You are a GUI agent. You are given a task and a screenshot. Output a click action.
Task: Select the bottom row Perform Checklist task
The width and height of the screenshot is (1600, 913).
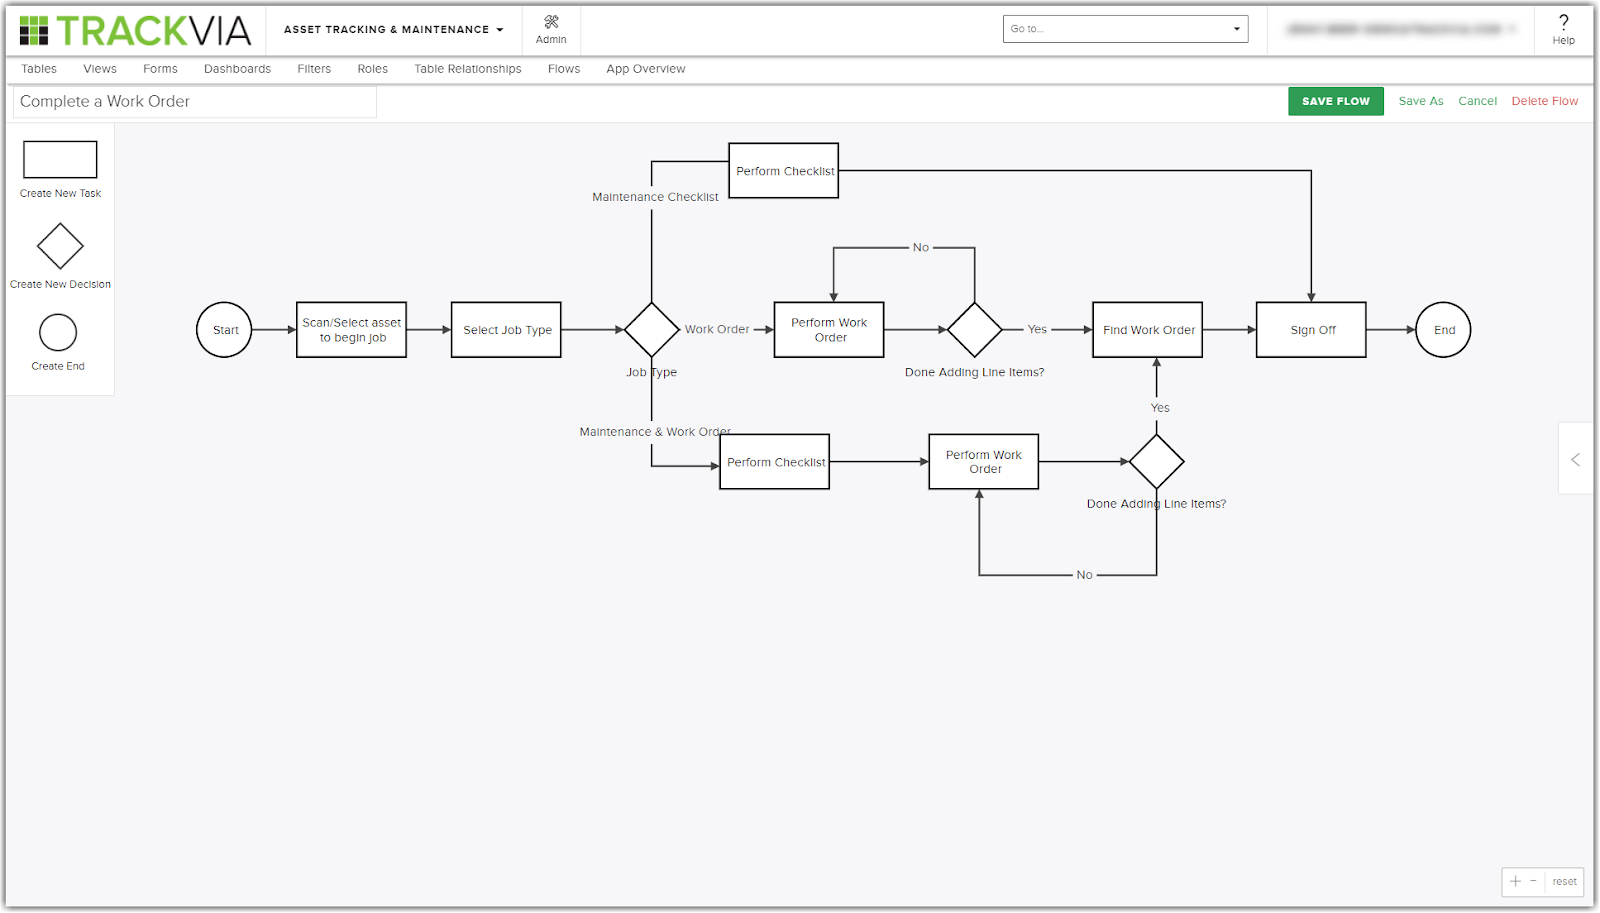click(x=775, y=462)
